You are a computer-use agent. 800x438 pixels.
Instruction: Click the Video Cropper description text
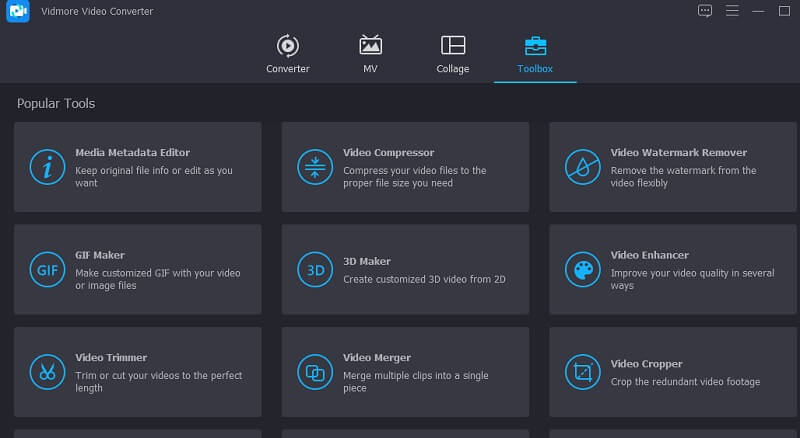pos(685,382)
